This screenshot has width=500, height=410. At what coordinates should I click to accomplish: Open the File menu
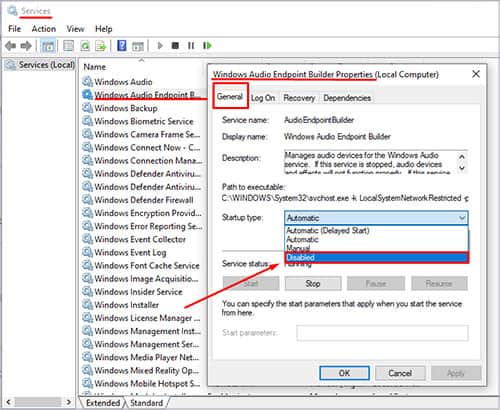click(14, 29)
